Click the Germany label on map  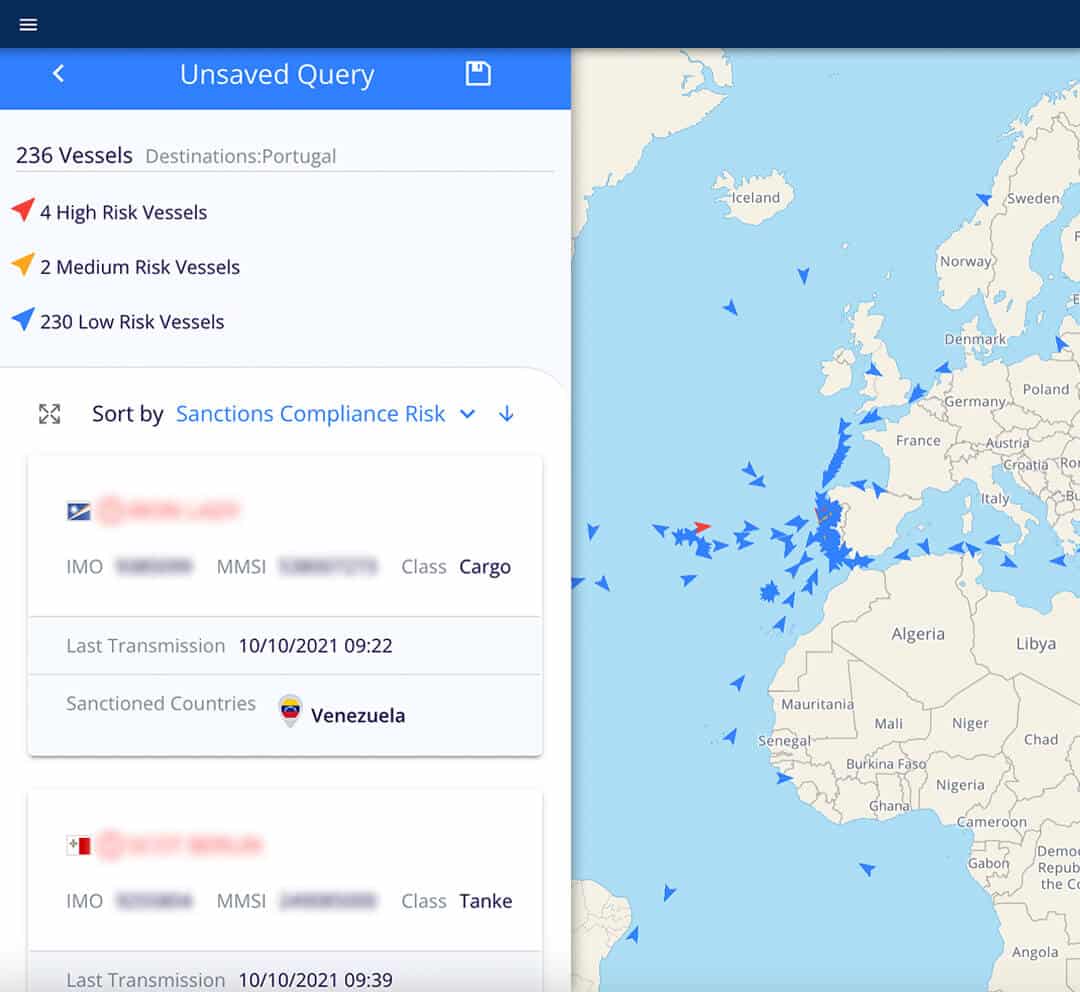point(975,401)
